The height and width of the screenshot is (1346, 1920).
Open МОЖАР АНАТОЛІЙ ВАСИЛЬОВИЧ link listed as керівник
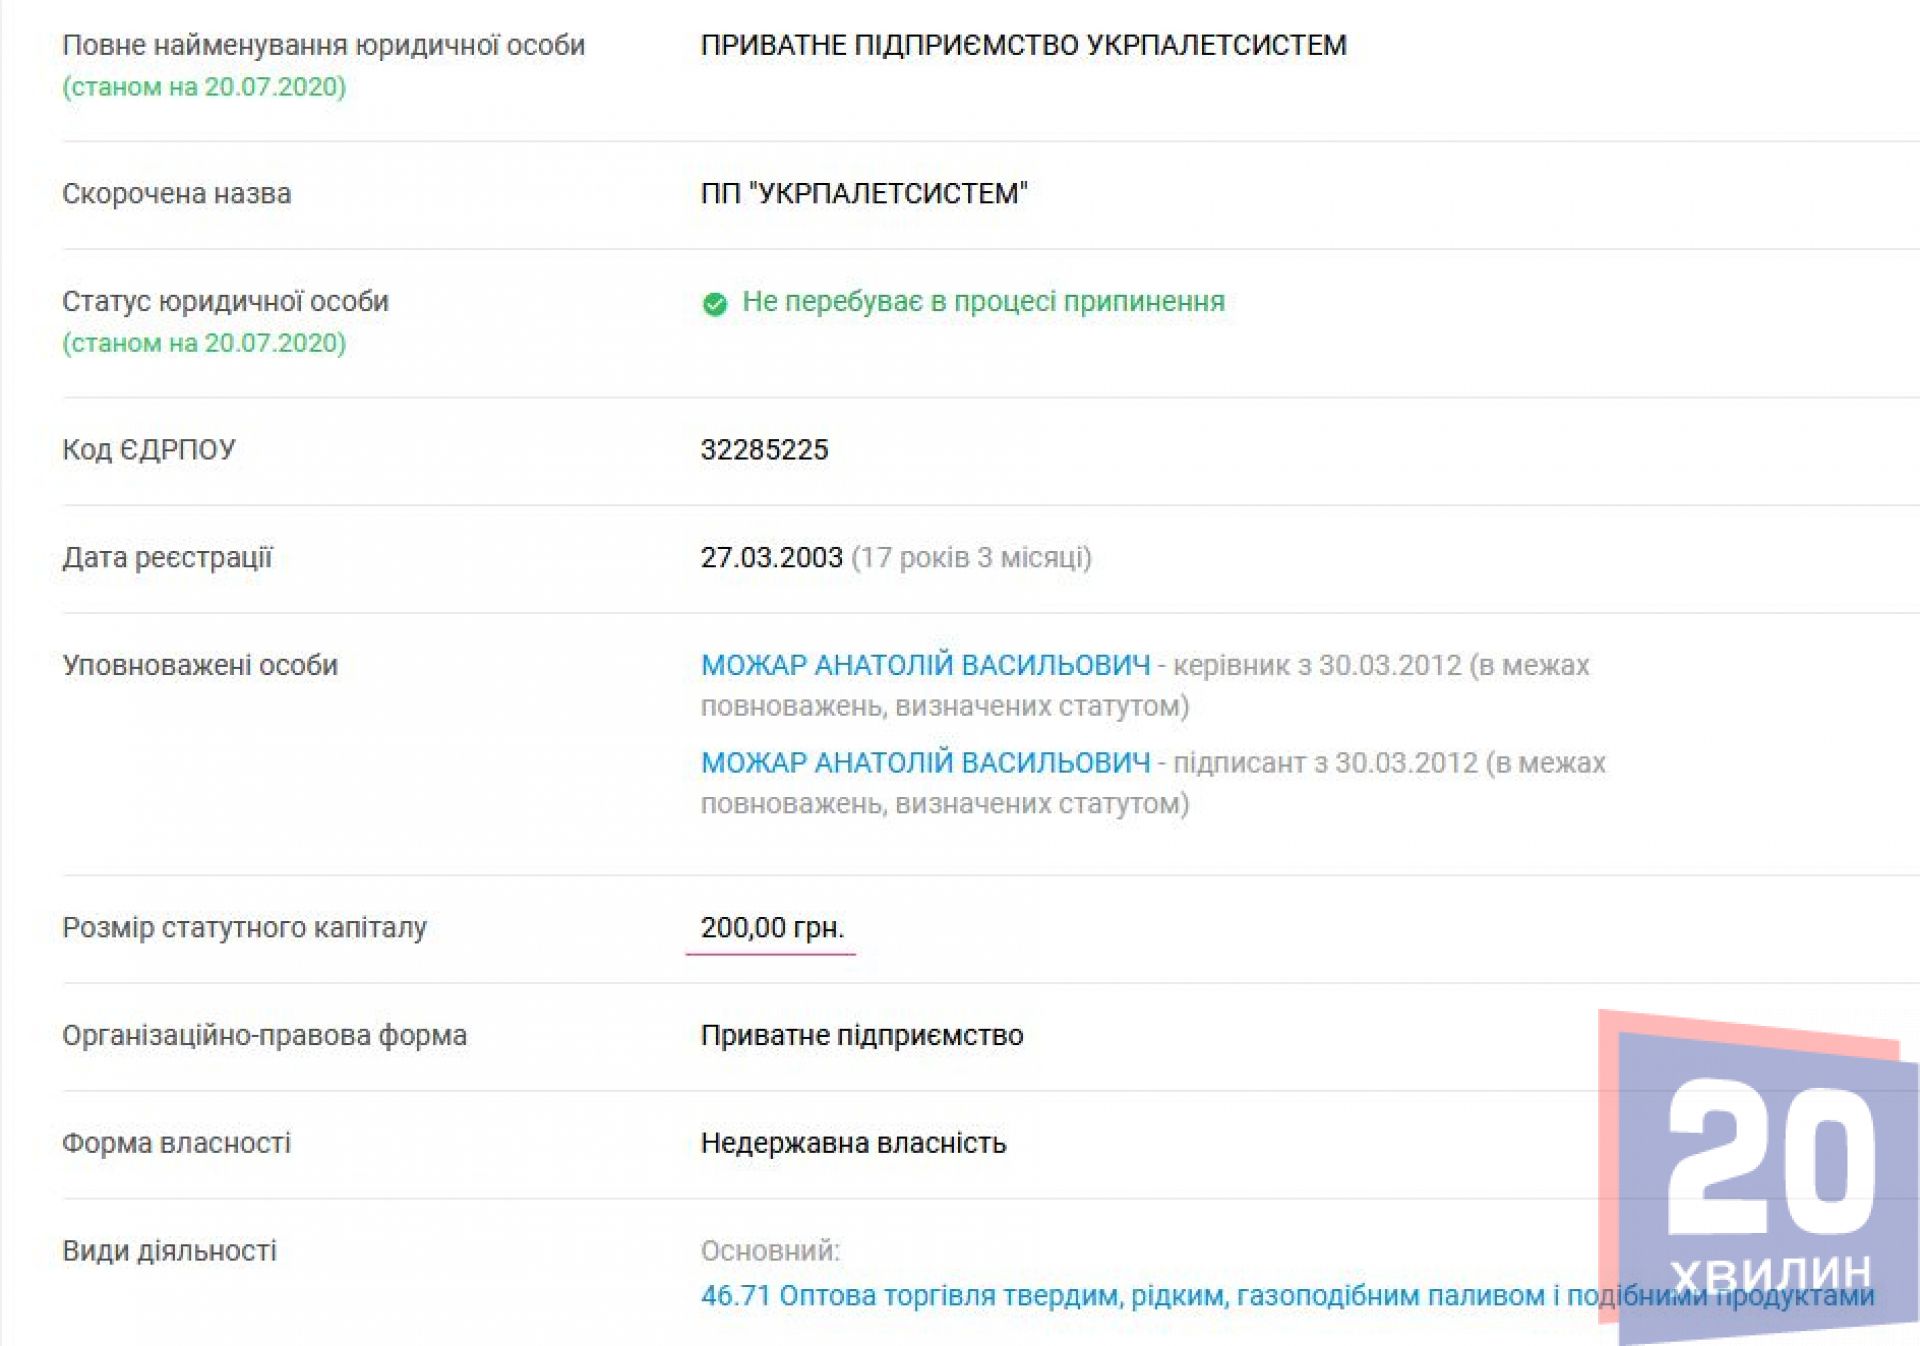pyautogui.click(x=925, y=665)
